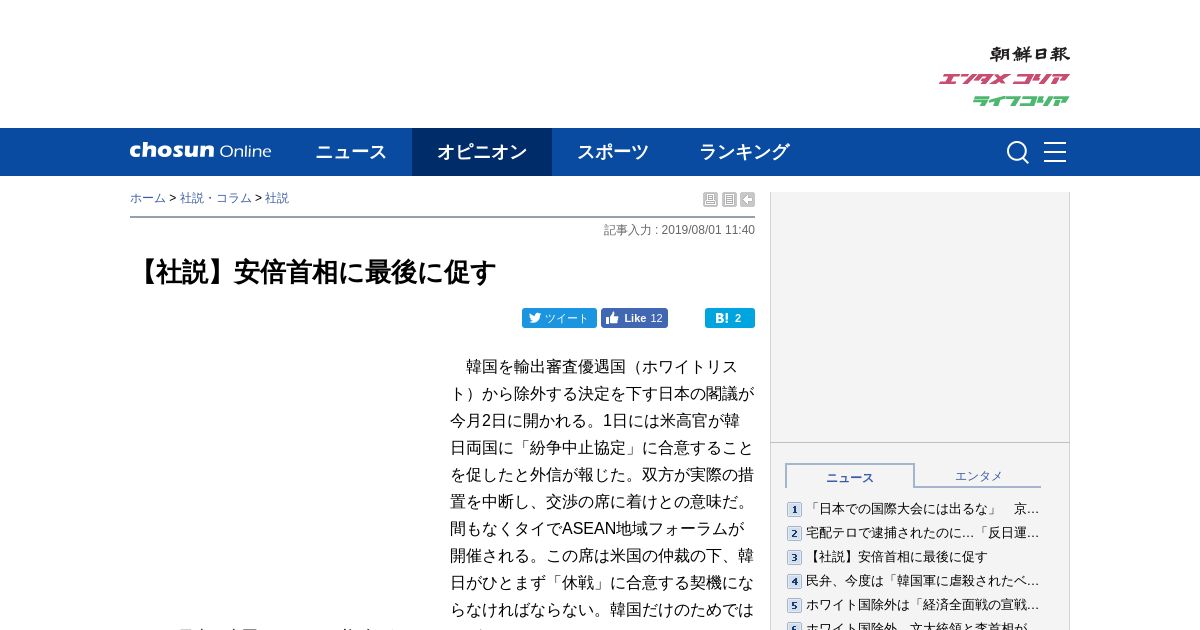Switch to the エンタメ ranking tab
This screenshot has width=1200, height=630.
[x=978, y=476]
